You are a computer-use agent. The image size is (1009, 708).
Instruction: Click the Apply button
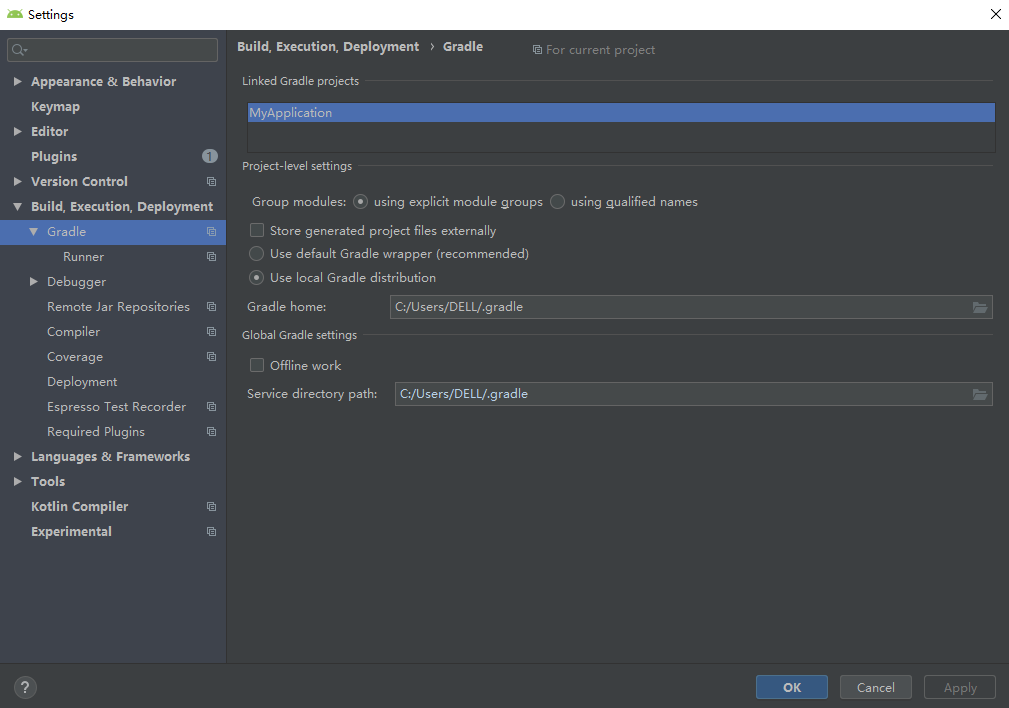(959, 687)
